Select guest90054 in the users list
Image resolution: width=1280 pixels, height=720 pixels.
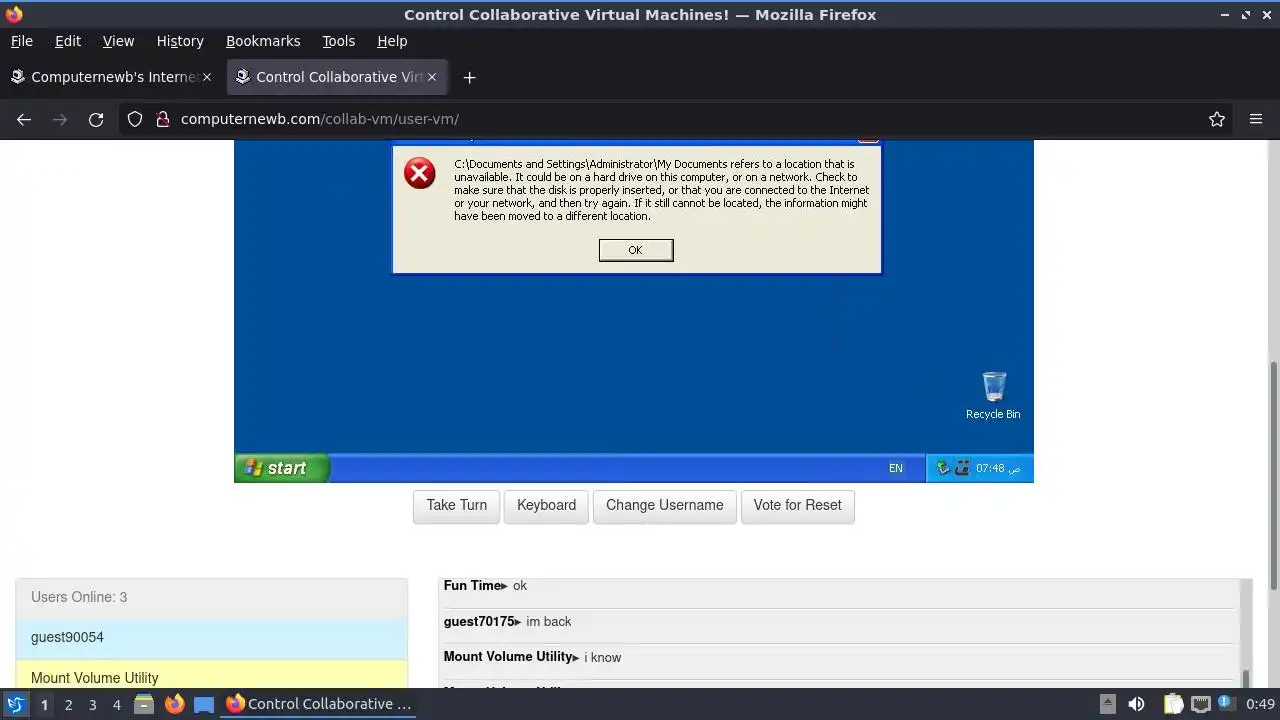(x=212, y=638)
